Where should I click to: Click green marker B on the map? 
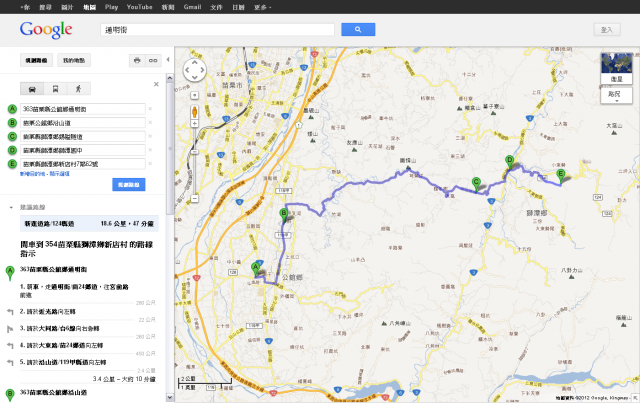[283, 215]
